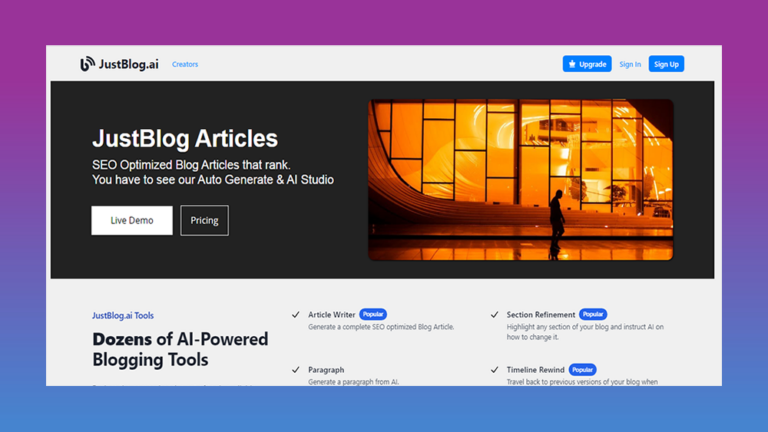768x432 pixels.
Task: Click 'Highlight any section of your blog' description
Action: [x=585, y=332]
